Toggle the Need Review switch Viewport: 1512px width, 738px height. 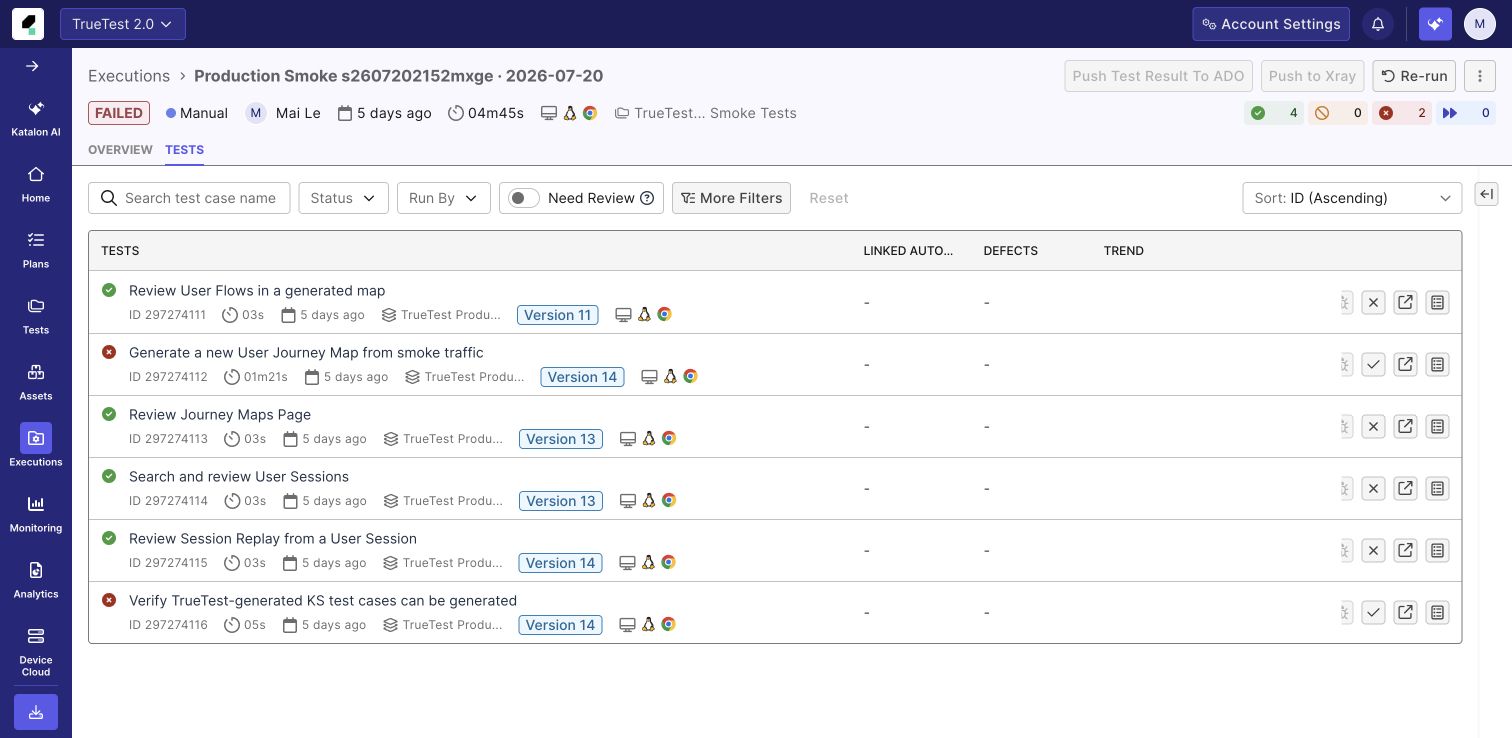click(x=524, y=198)
